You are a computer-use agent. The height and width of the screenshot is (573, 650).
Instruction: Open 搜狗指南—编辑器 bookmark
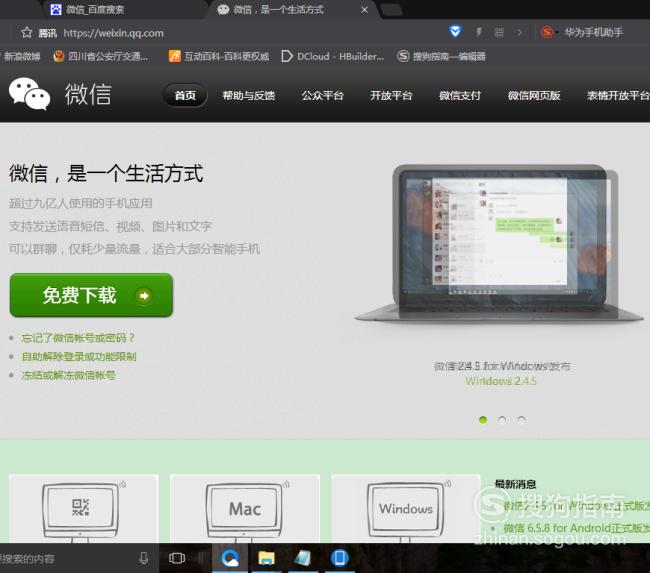pyautogui.click(x=441, y=56)
